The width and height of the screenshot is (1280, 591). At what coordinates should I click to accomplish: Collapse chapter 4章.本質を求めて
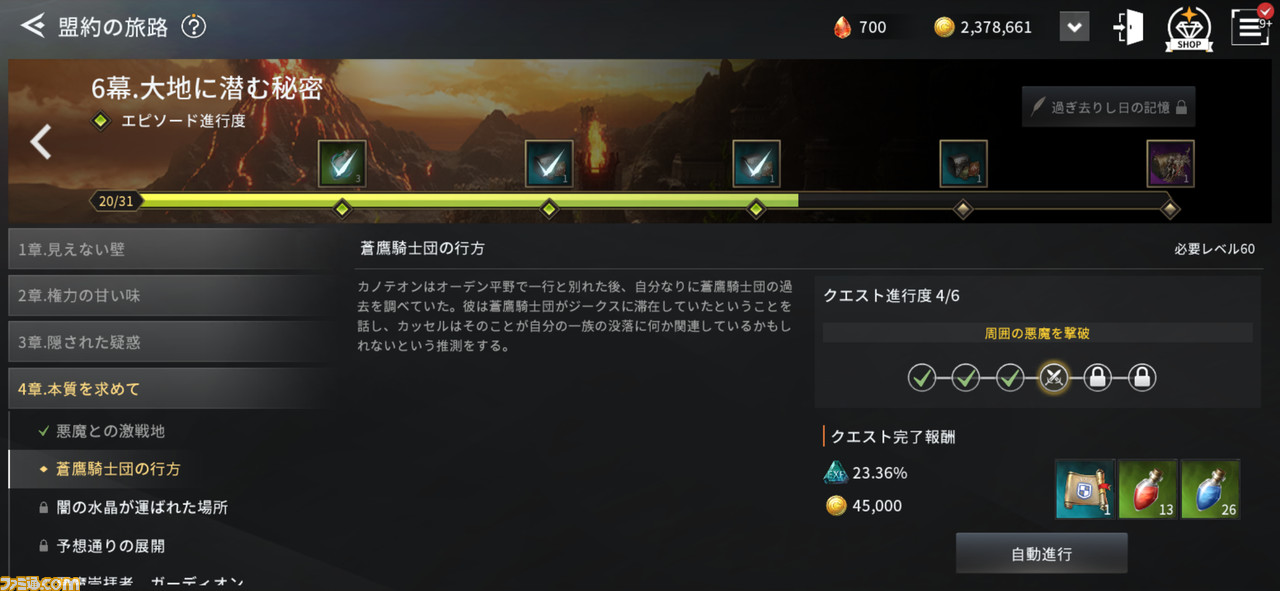168,388
